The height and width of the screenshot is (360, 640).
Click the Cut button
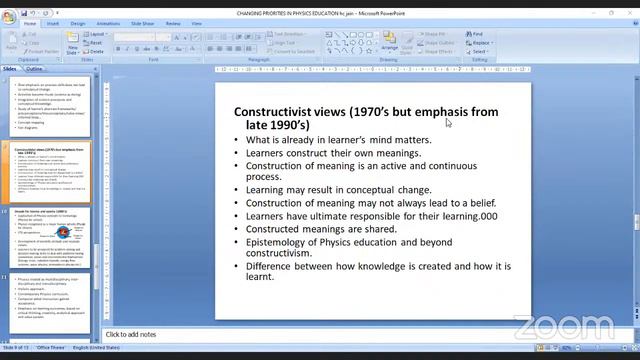pos(29,34)
